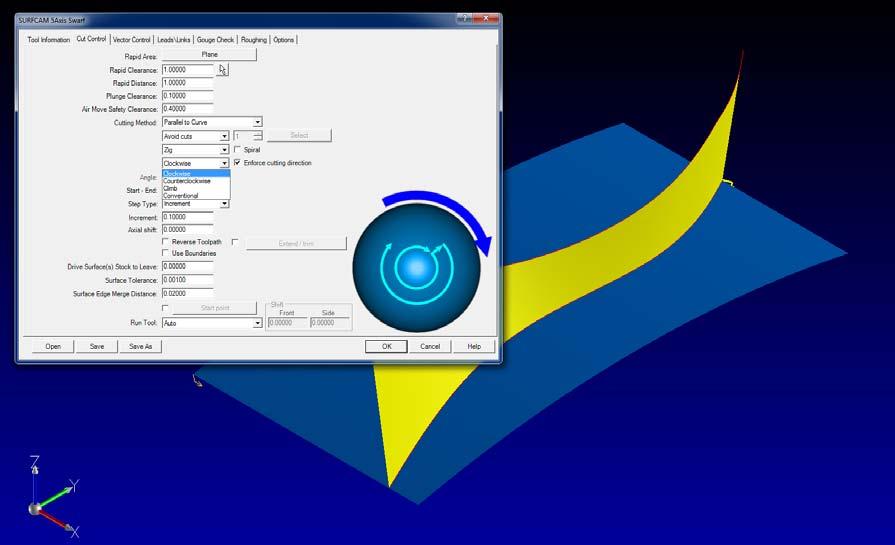Click the Rapid Area Plane button
The image size is (895, 545).
209,55
